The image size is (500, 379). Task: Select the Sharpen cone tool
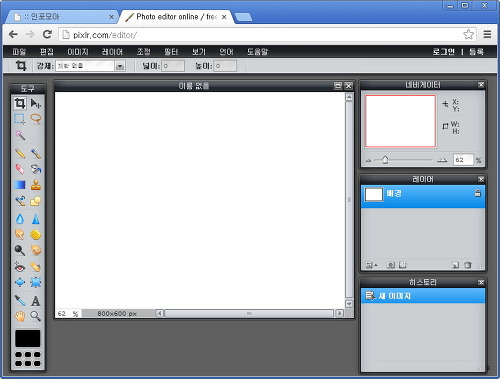point(36,219)
